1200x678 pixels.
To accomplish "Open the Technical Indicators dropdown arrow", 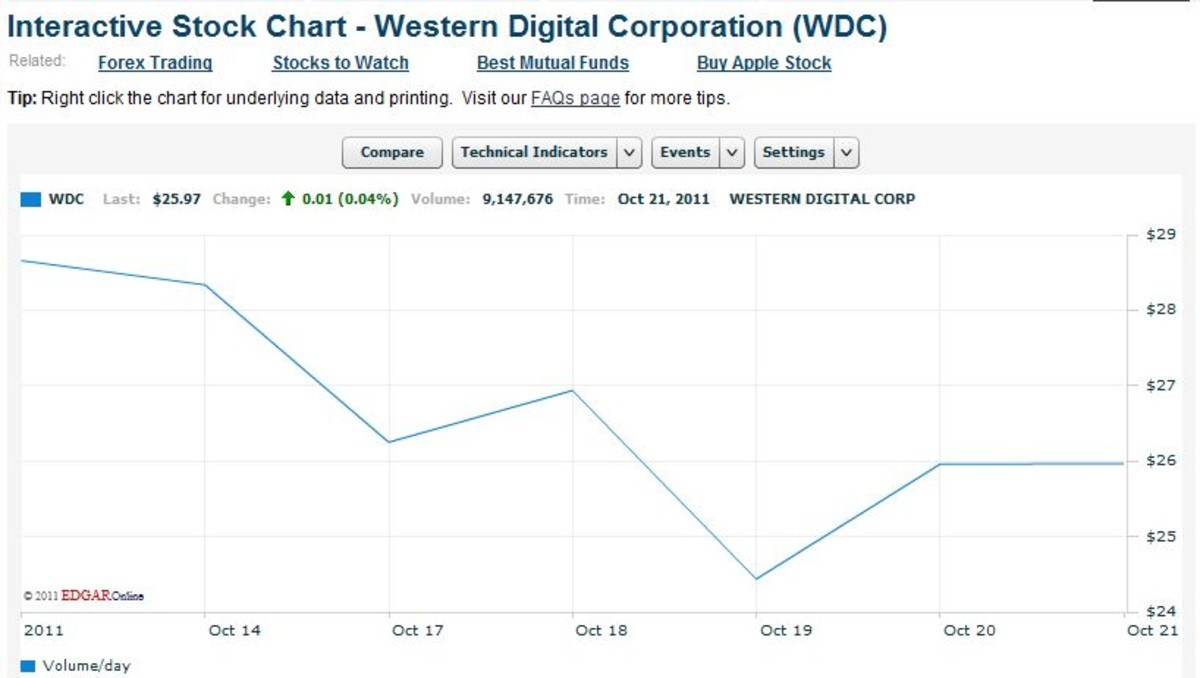I will [x=629, y=153].
